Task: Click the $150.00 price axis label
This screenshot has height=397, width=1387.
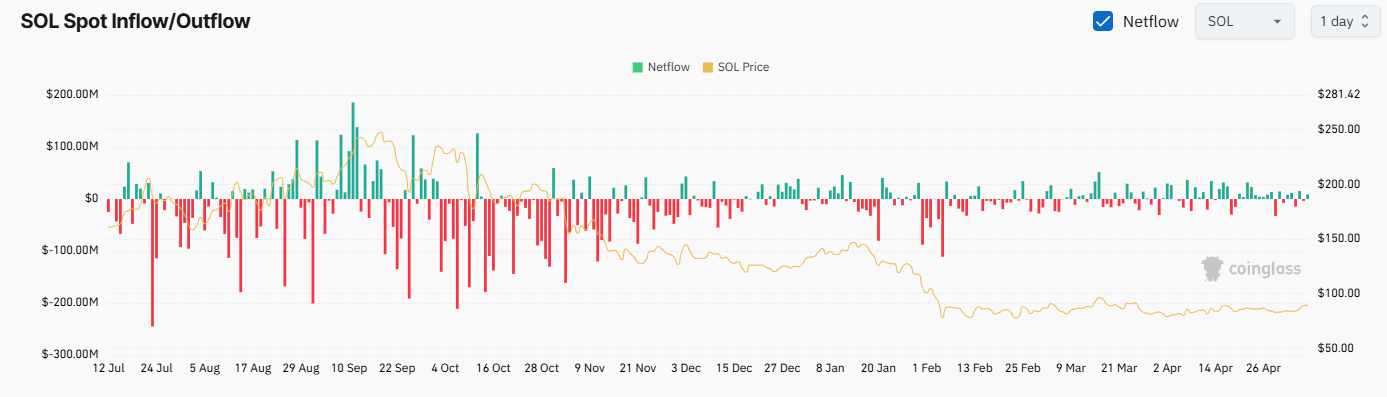Action: click(x=1339, y=238)
